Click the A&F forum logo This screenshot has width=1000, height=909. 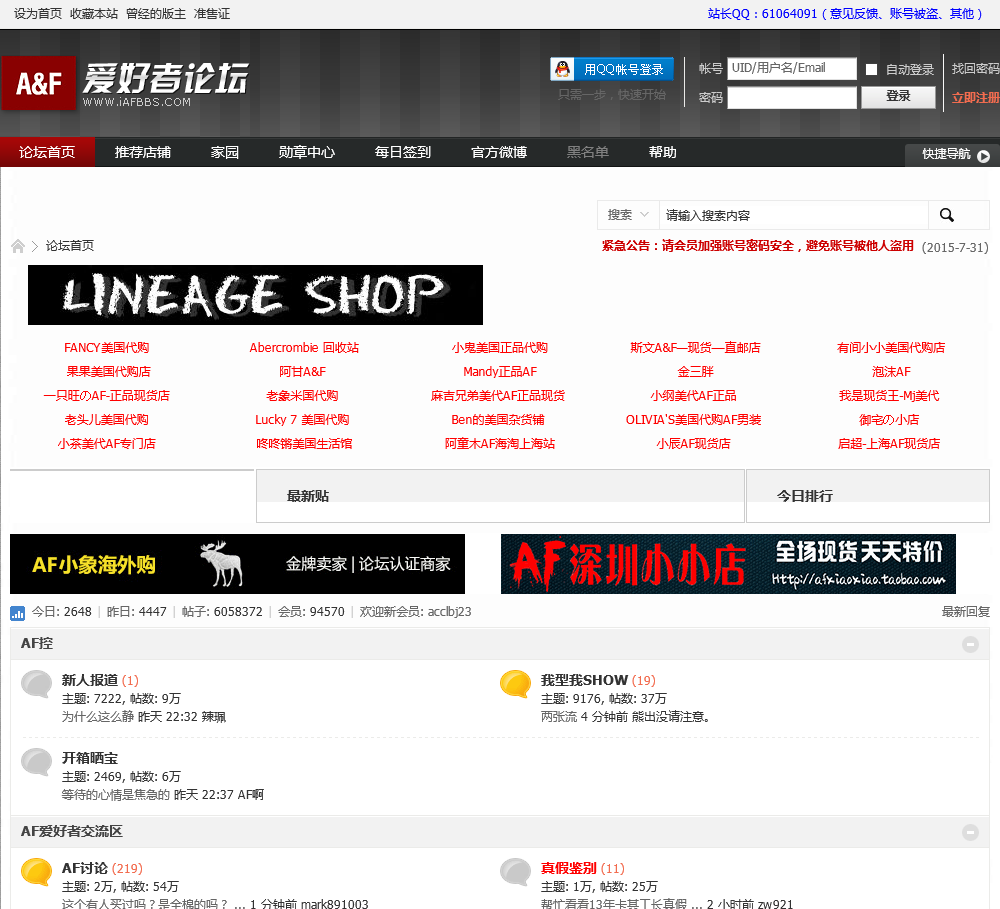pos(125,83)
